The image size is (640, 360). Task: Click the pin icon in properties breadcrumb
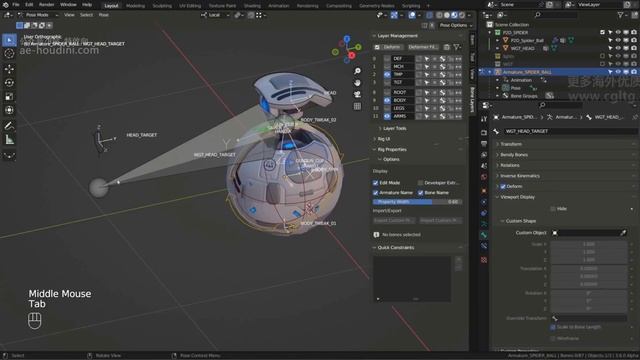pyautogui.click(x=634, y=117)
